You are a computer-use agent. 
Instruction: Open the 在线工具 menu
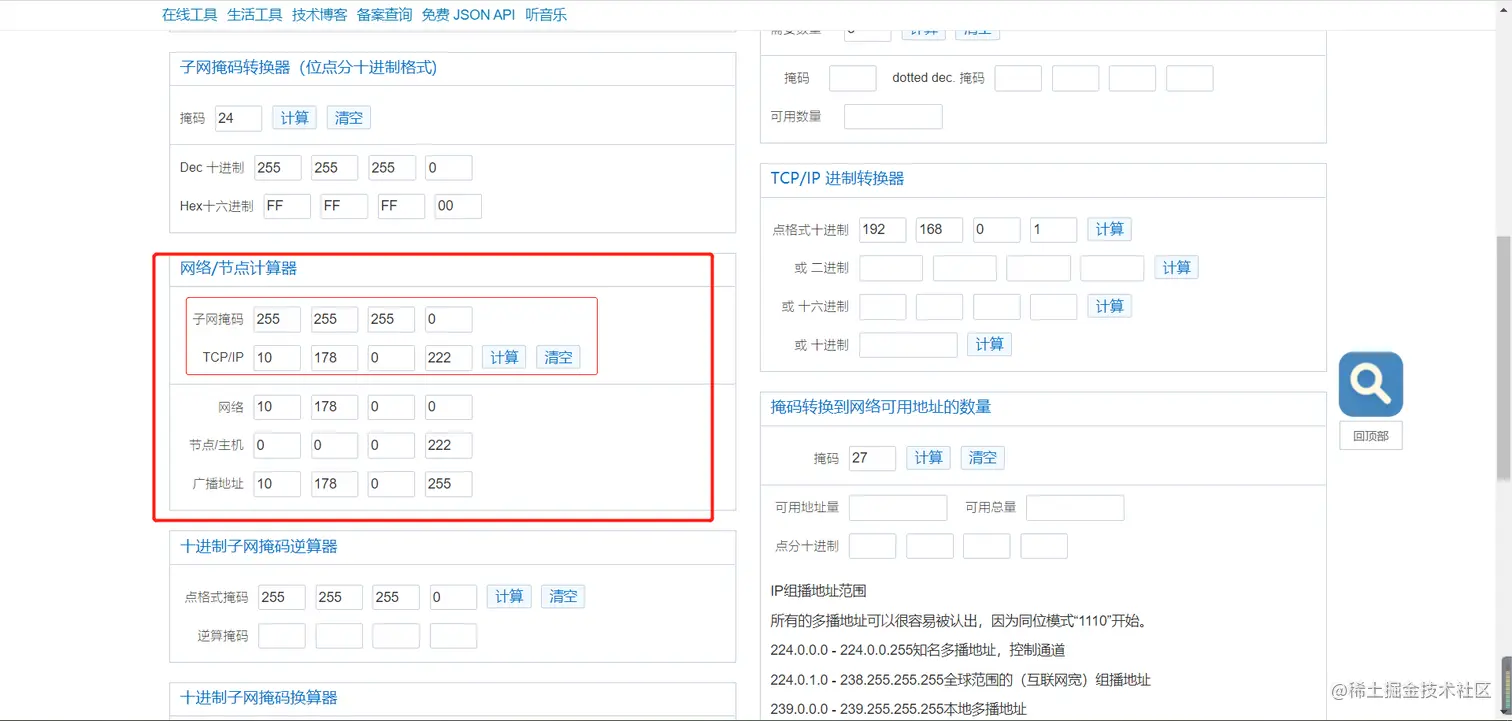point(190,15)
